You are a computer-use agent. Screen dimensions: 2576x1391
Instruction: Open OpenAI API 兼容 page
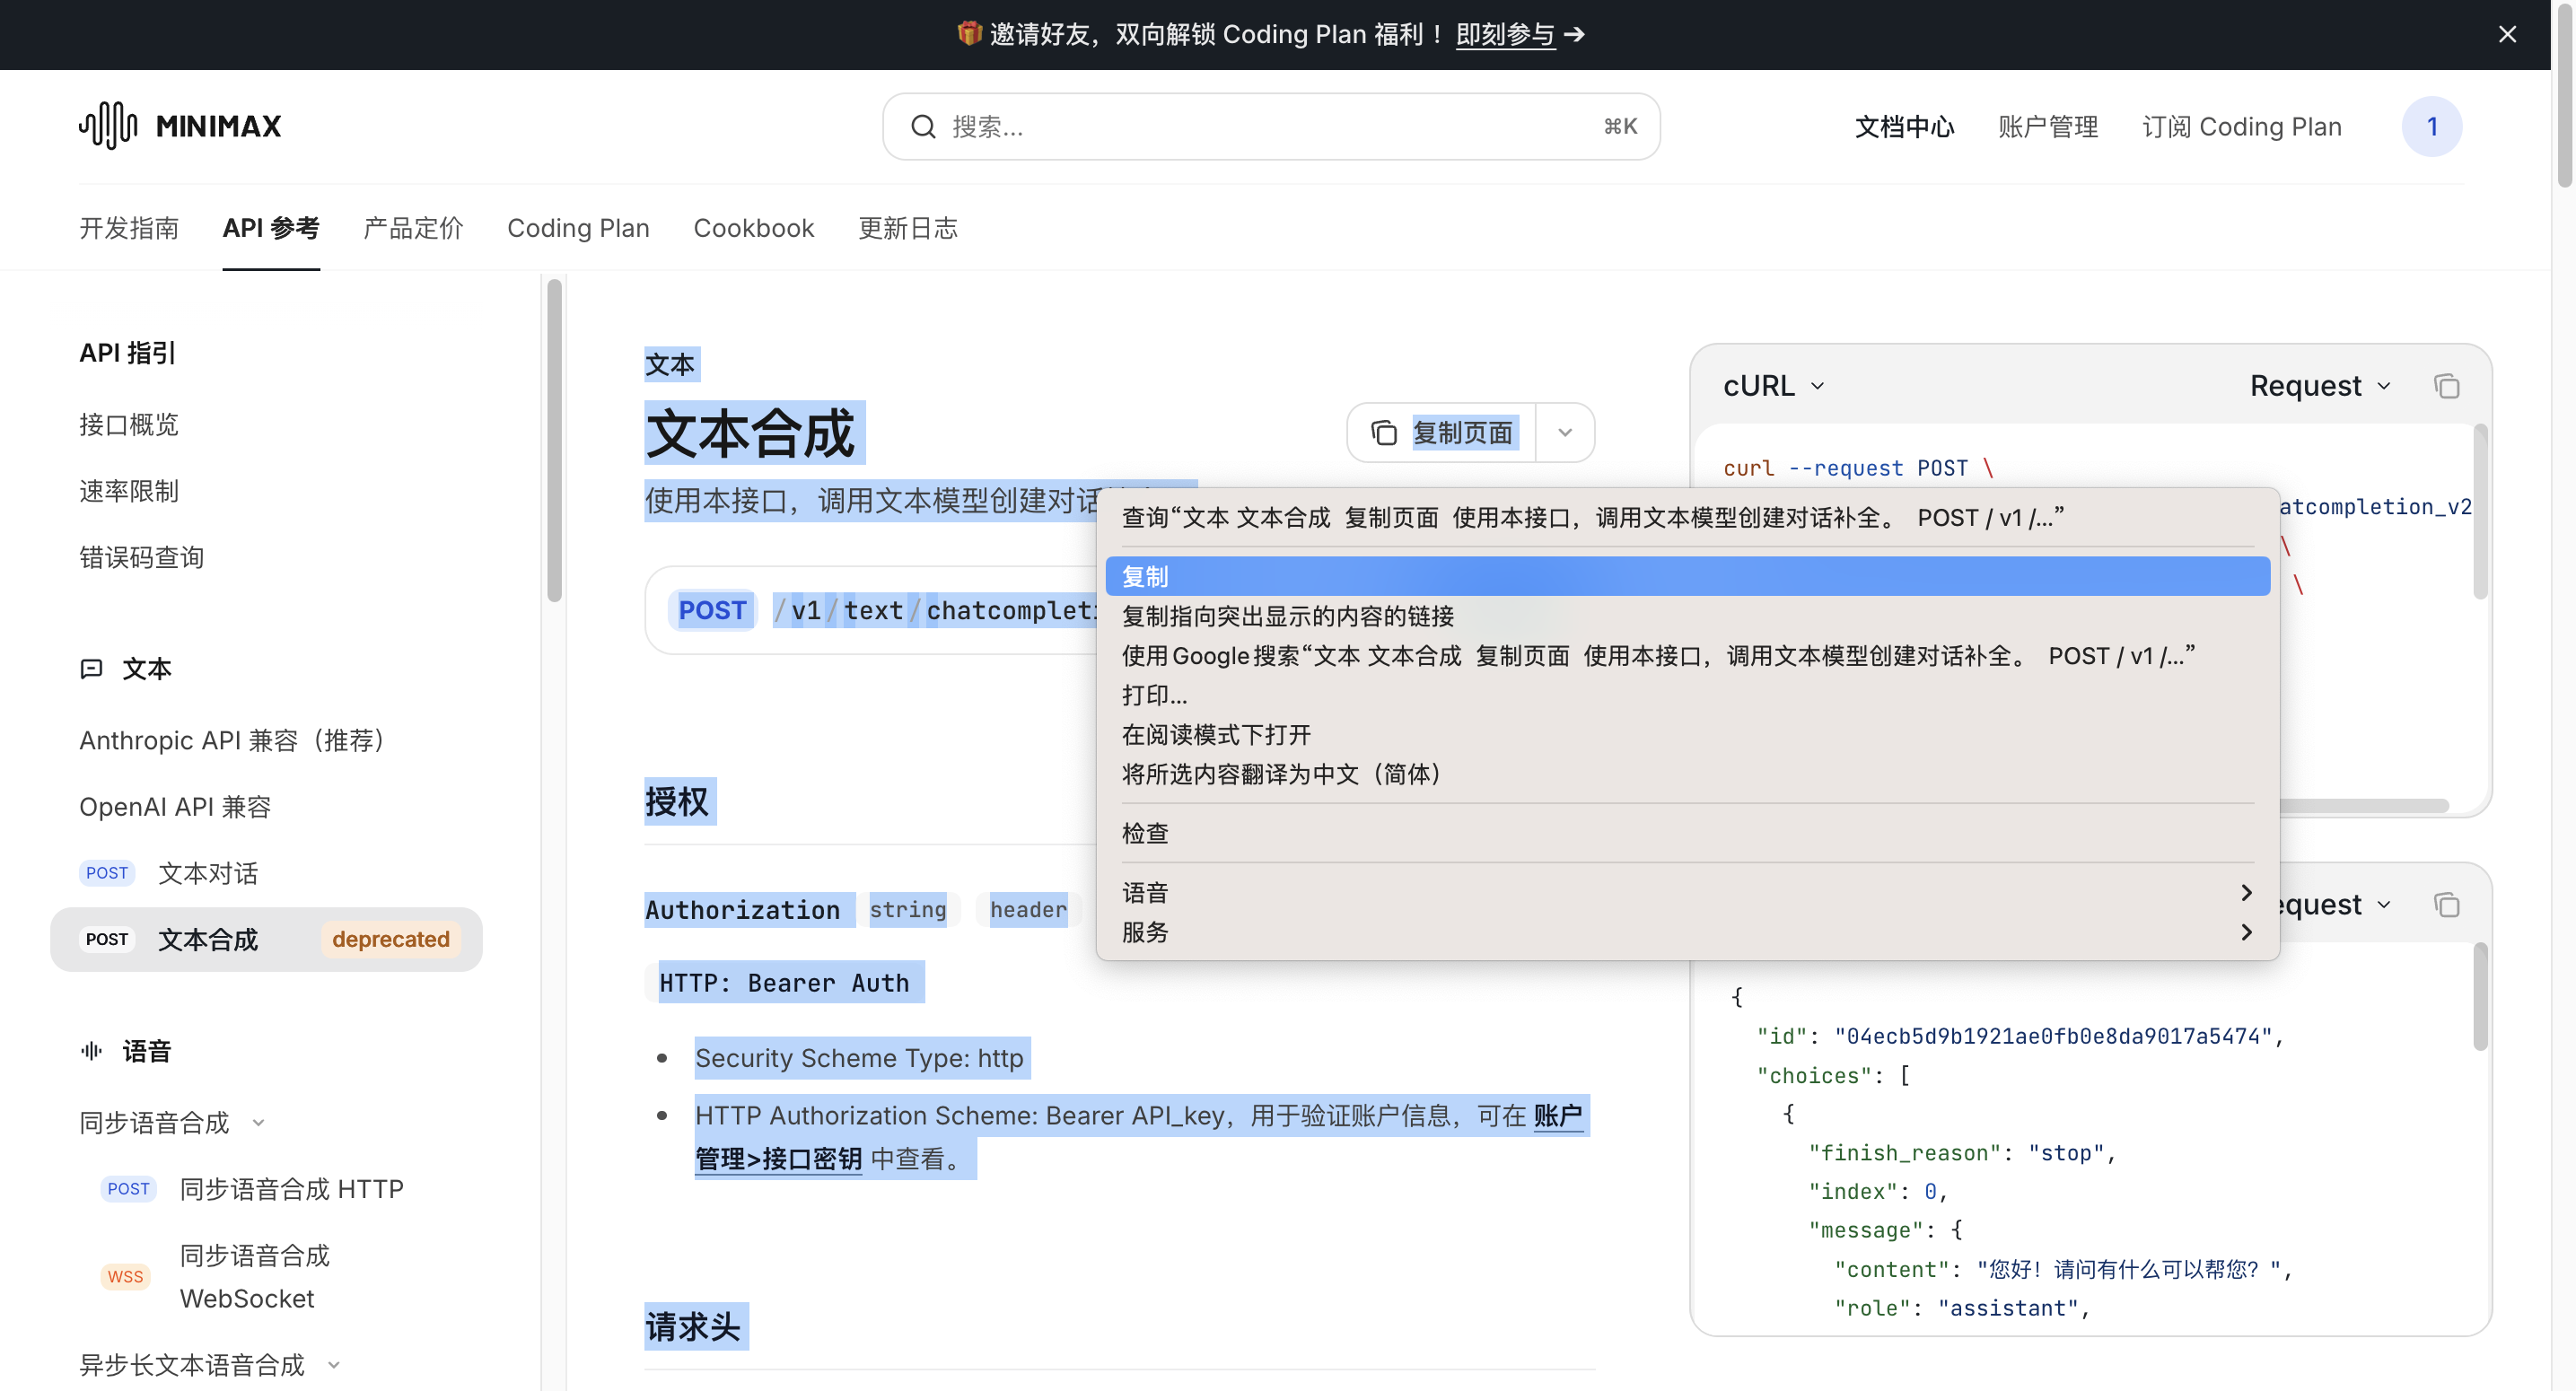pos(175,807)
